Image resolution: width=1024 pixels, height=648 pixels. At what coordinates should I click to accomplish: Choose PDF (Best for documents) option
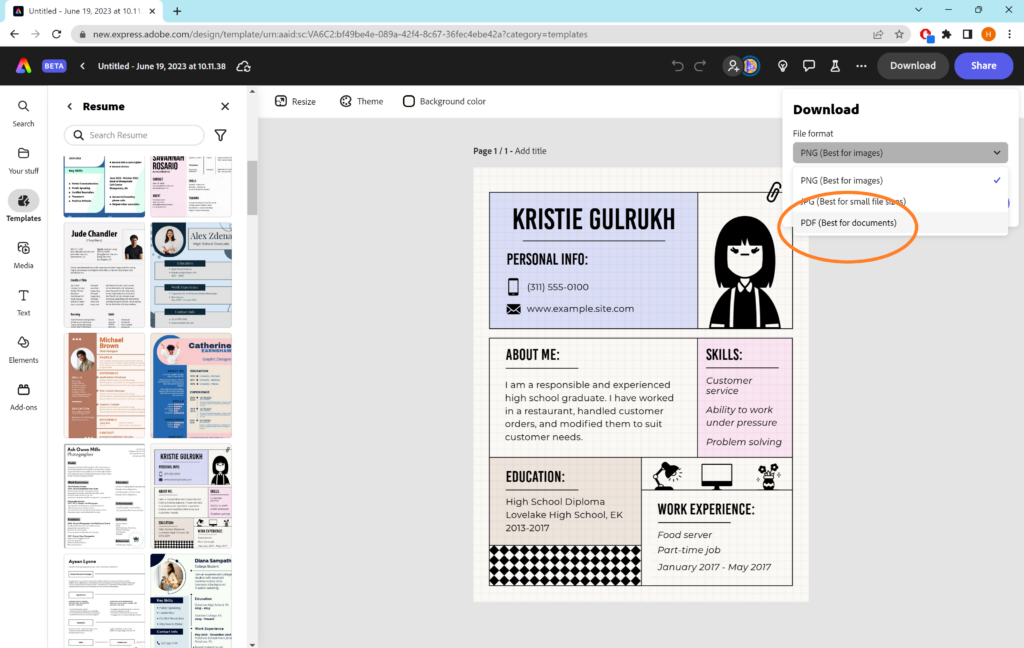click(900, 223)
